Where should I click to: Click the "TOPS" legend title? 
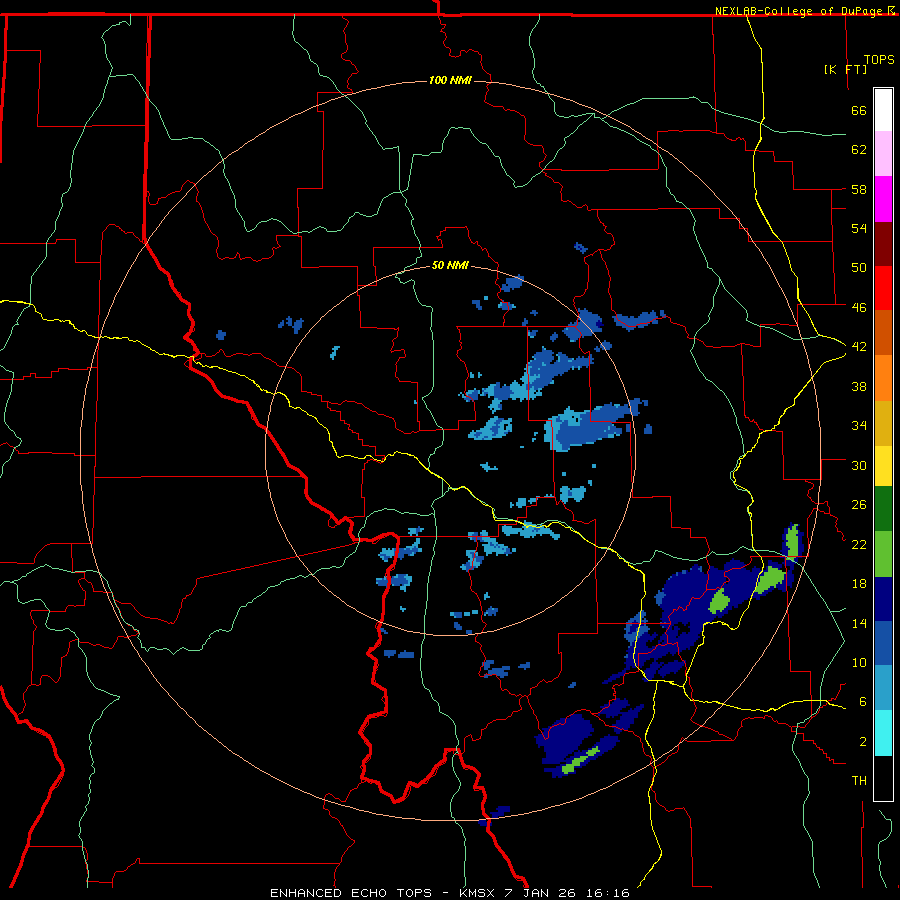[x=879, y=60]
